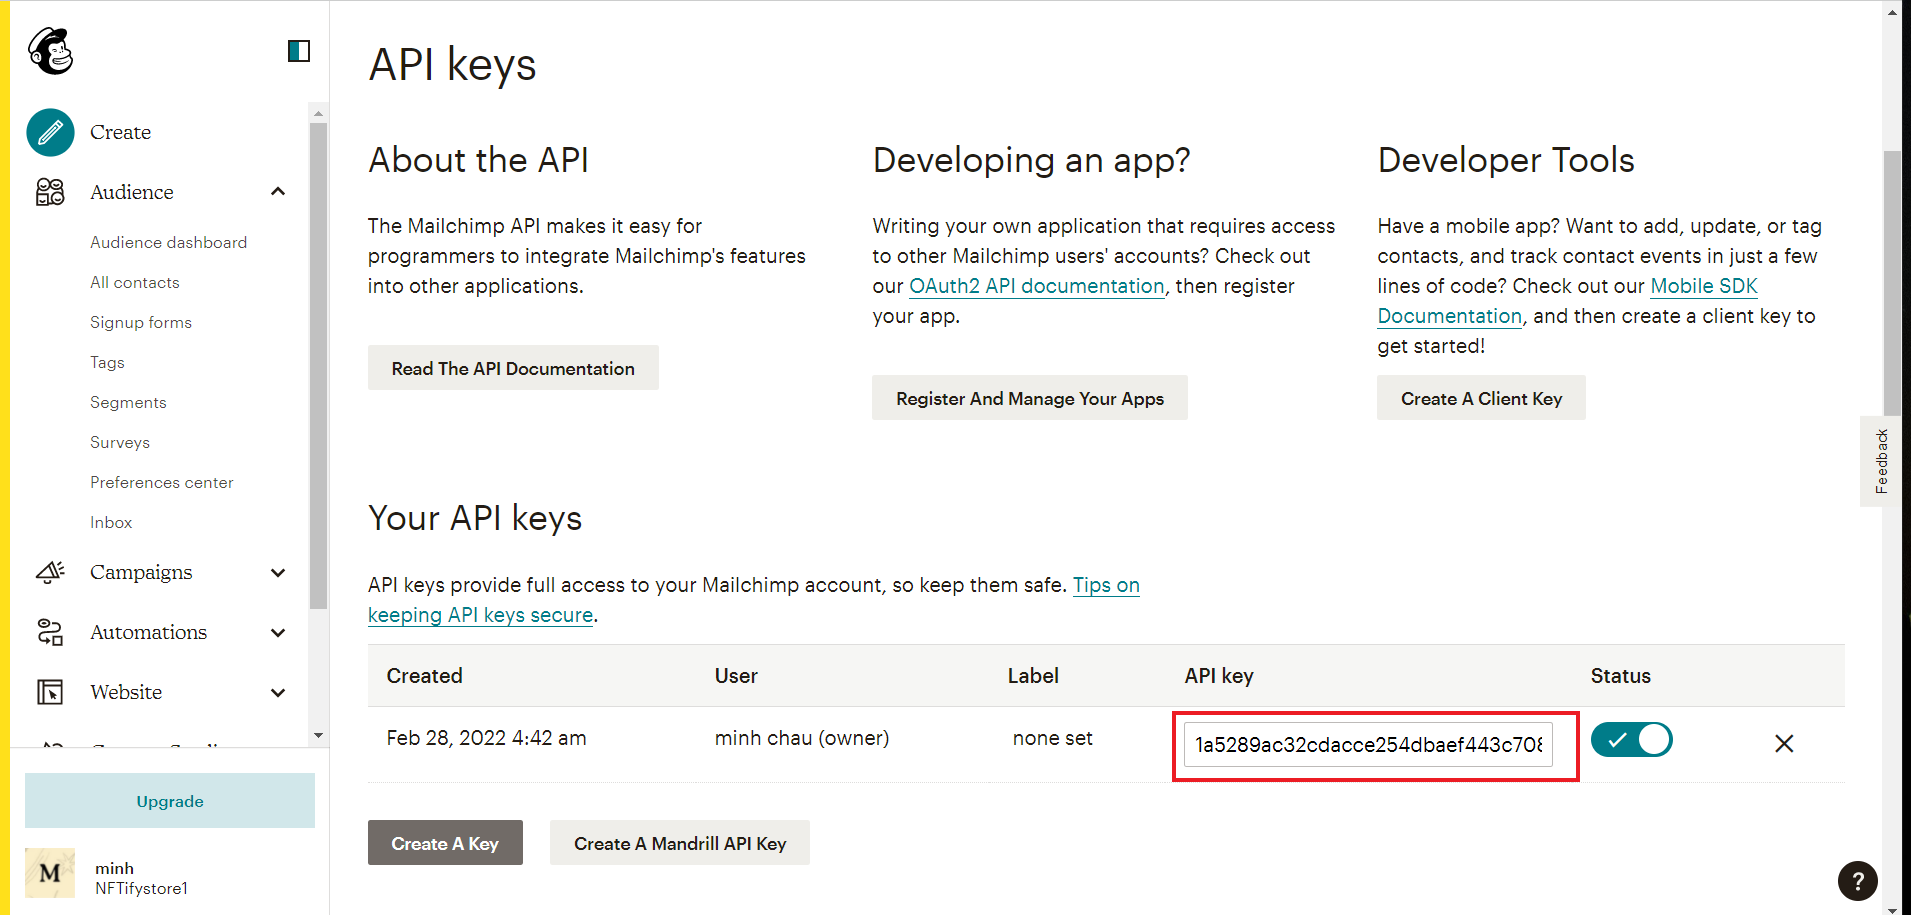The image size is (1911, 915).
Task: Click the User column header
Action: click(x=736, y=676)
